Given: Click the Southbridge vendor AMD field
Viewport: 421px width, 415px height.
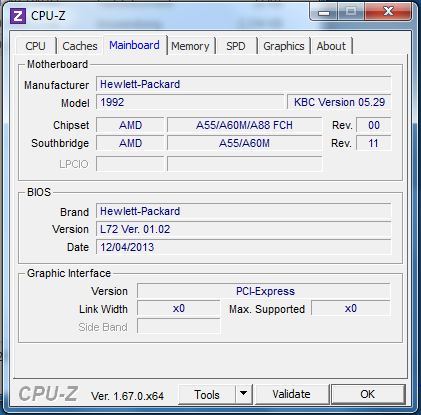Looking at the screenshot, I should (130, 143).
